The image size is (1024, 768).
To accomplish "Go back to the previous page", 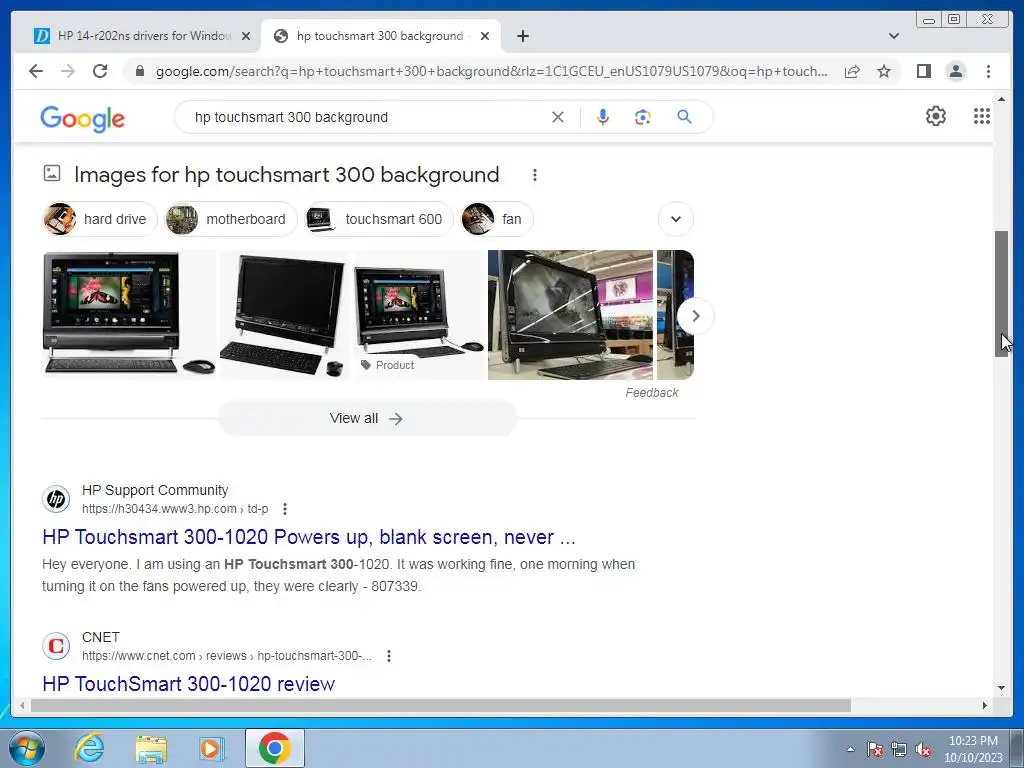I will tap(36, 71).
